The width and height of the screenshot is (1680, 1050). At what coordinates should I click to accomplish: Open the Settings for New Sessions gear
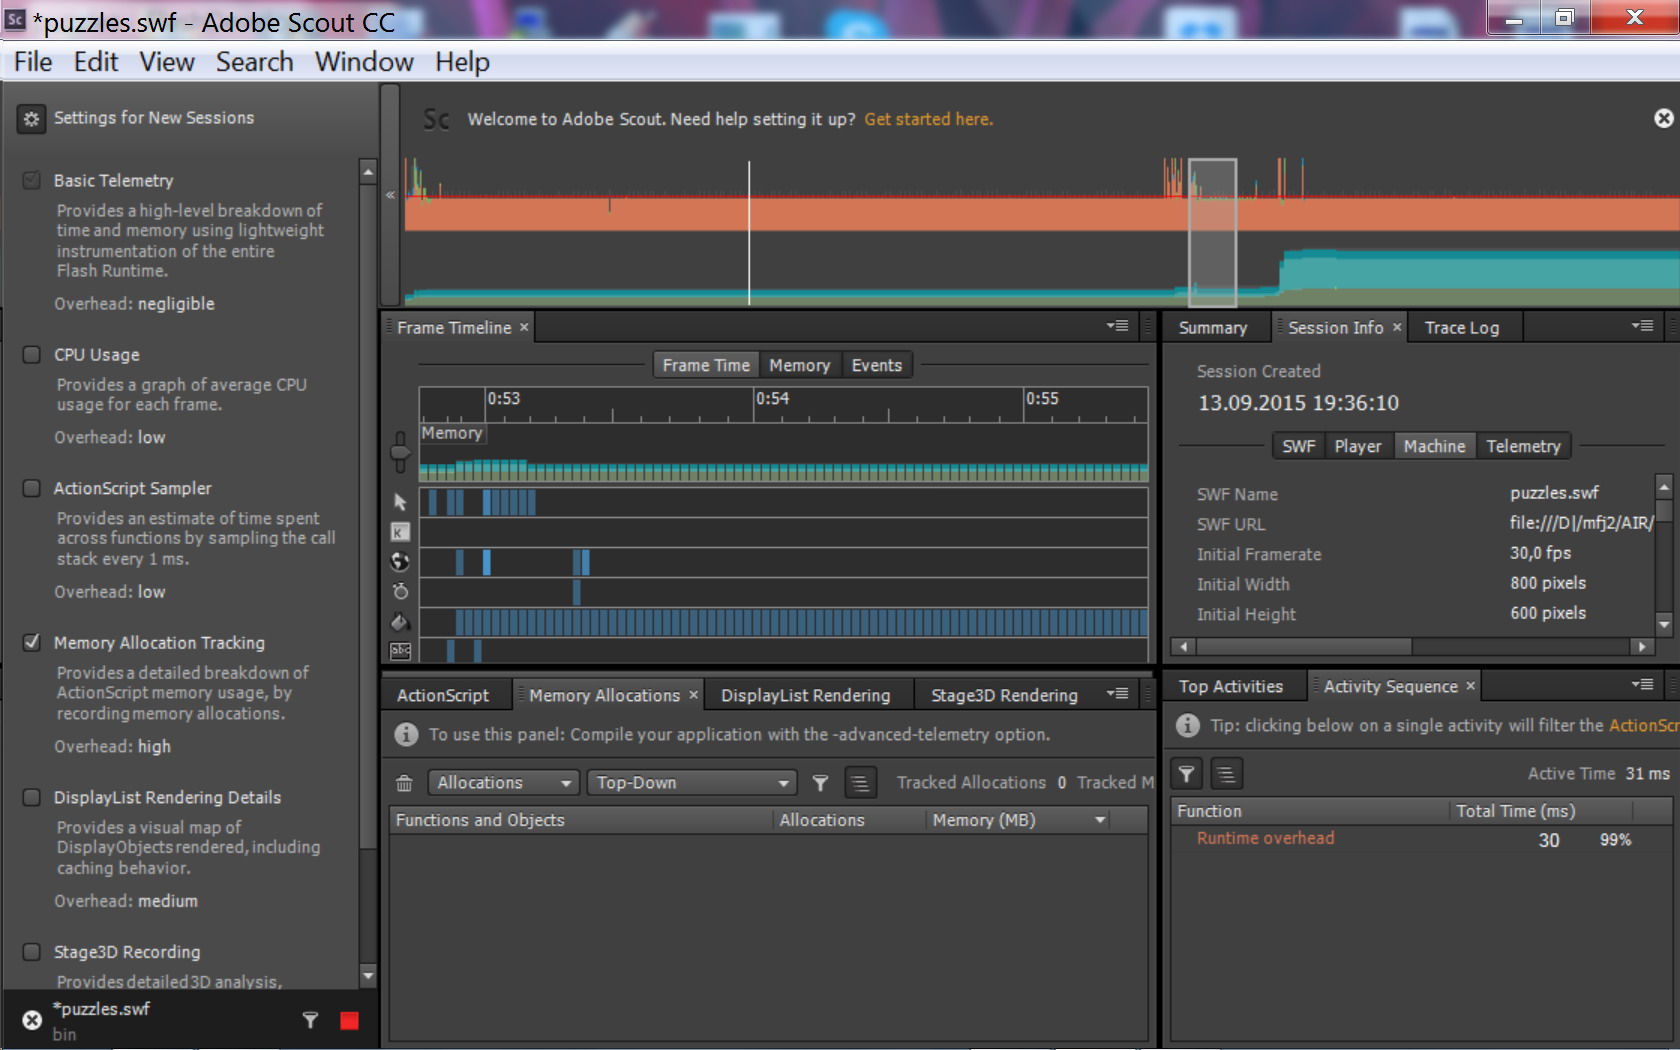[31, 119]
